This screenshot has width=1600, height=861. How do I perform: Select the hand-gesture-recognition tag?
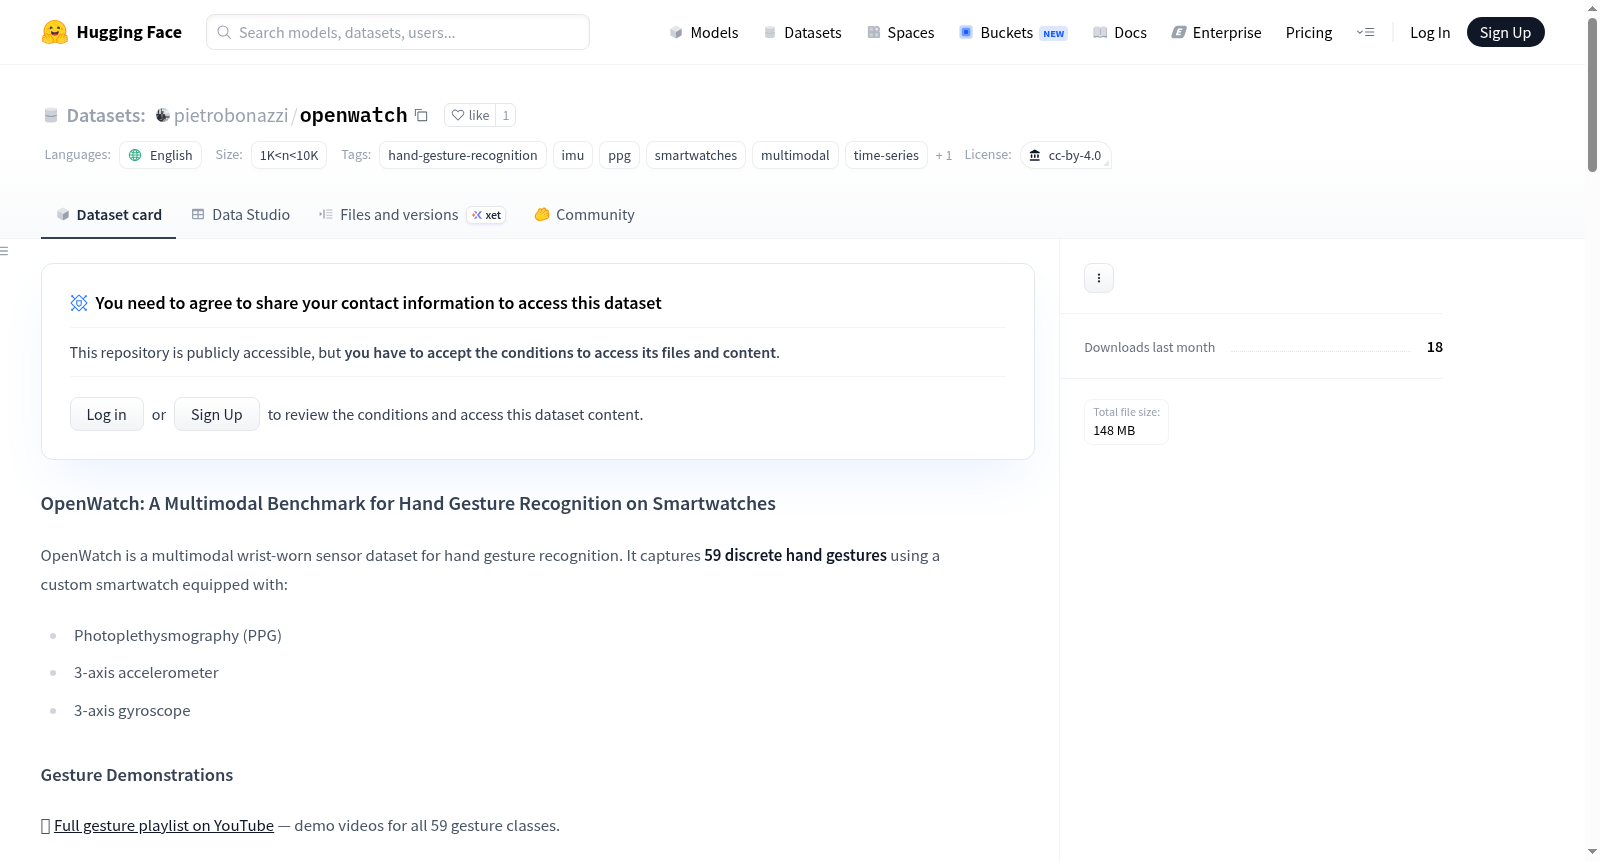pyautogui.click(x=463, y=155)
